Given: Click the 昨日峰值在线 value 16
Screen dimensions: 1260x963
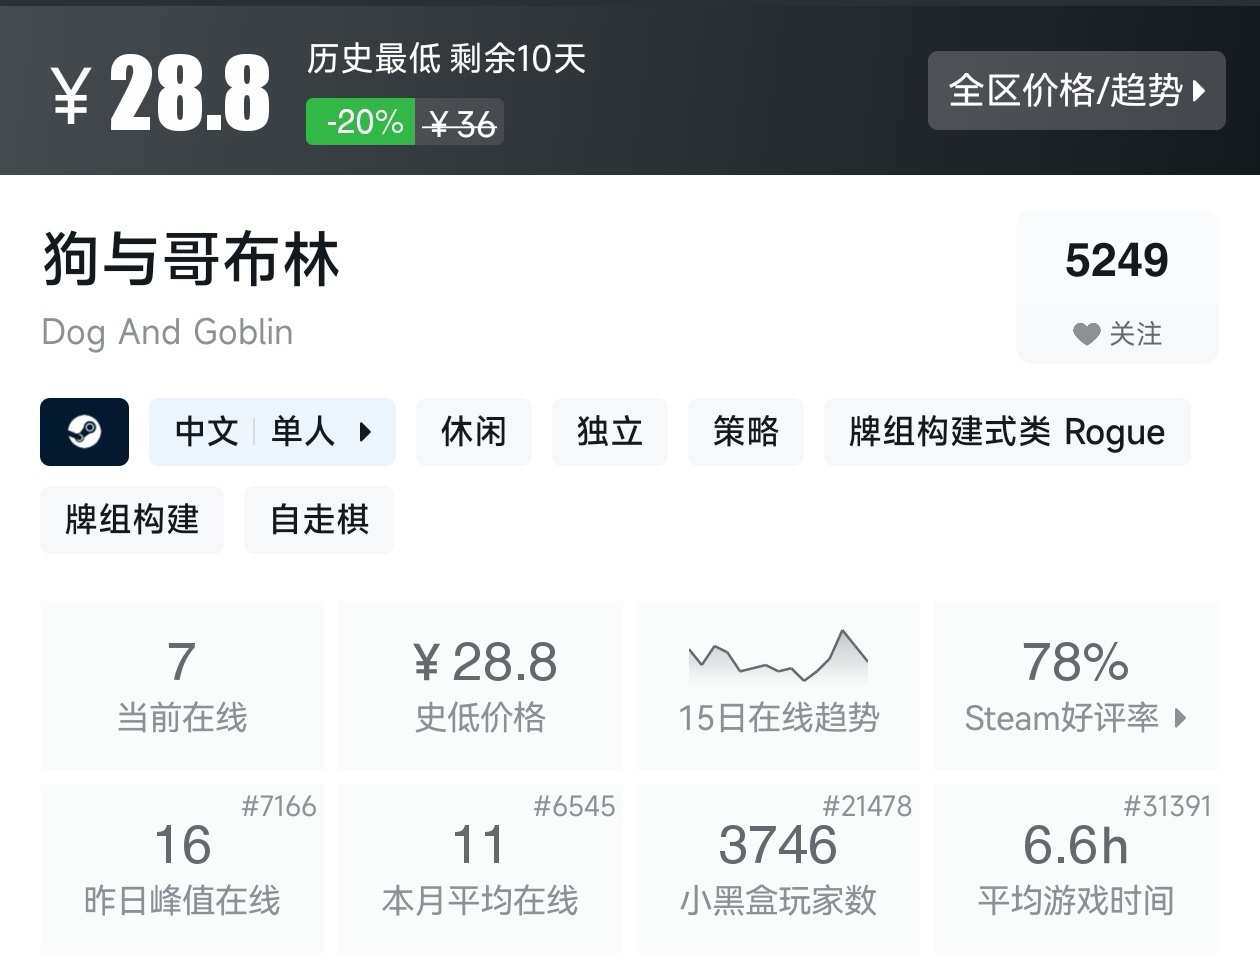Looking at the screenshot, I should [183, 846].
